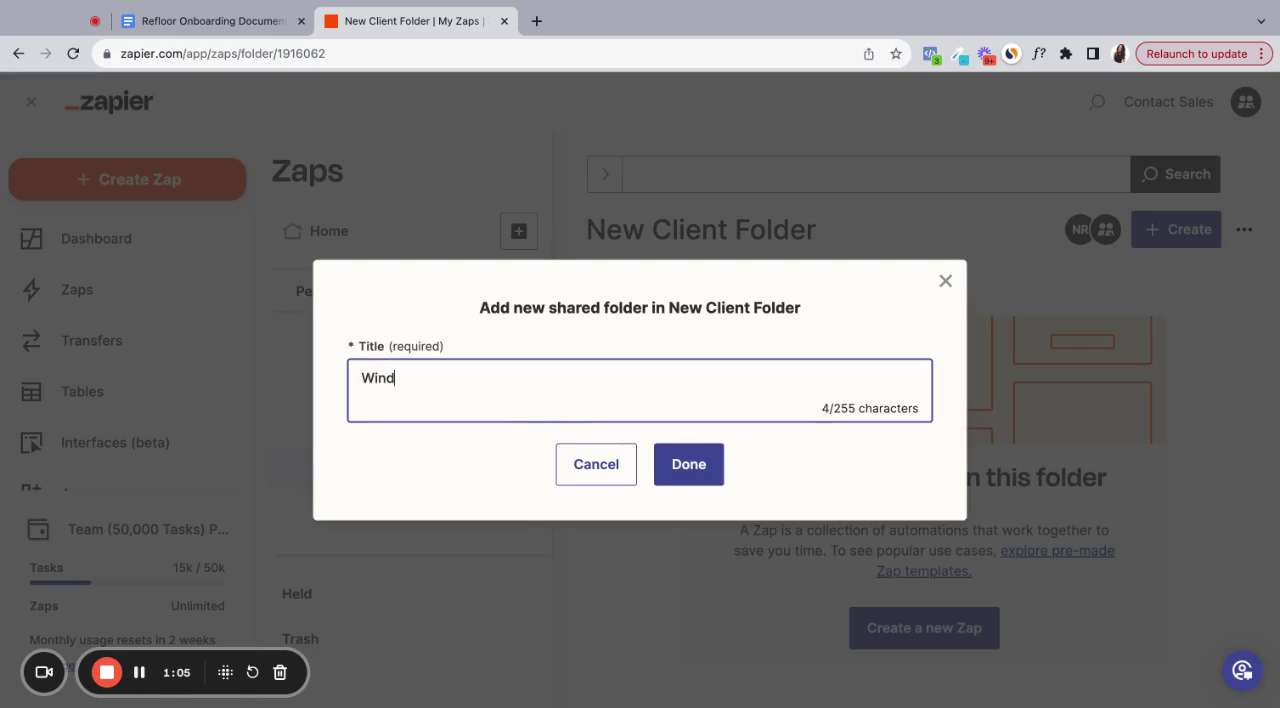Click the share page icon in address bar
Screen dimensions: 1280x708
tap(868, 54)
